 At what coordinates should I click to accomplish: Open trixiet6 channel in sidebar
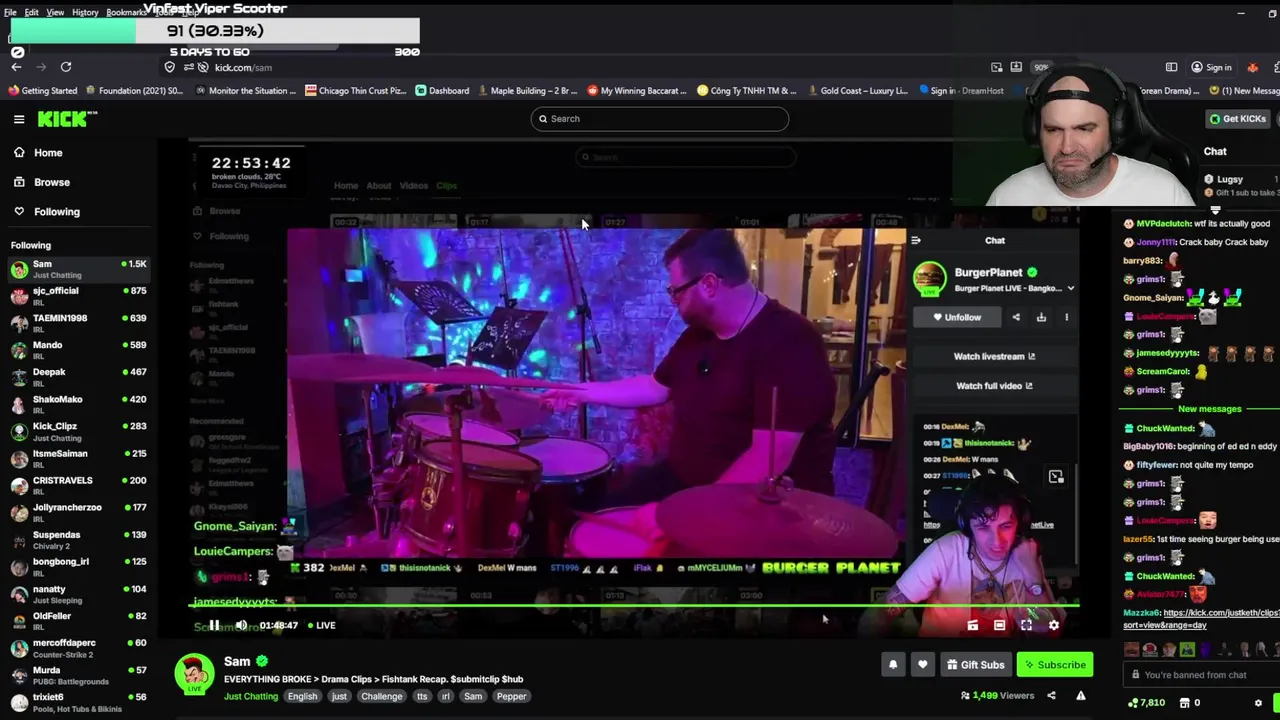click(x=78, y=702)
